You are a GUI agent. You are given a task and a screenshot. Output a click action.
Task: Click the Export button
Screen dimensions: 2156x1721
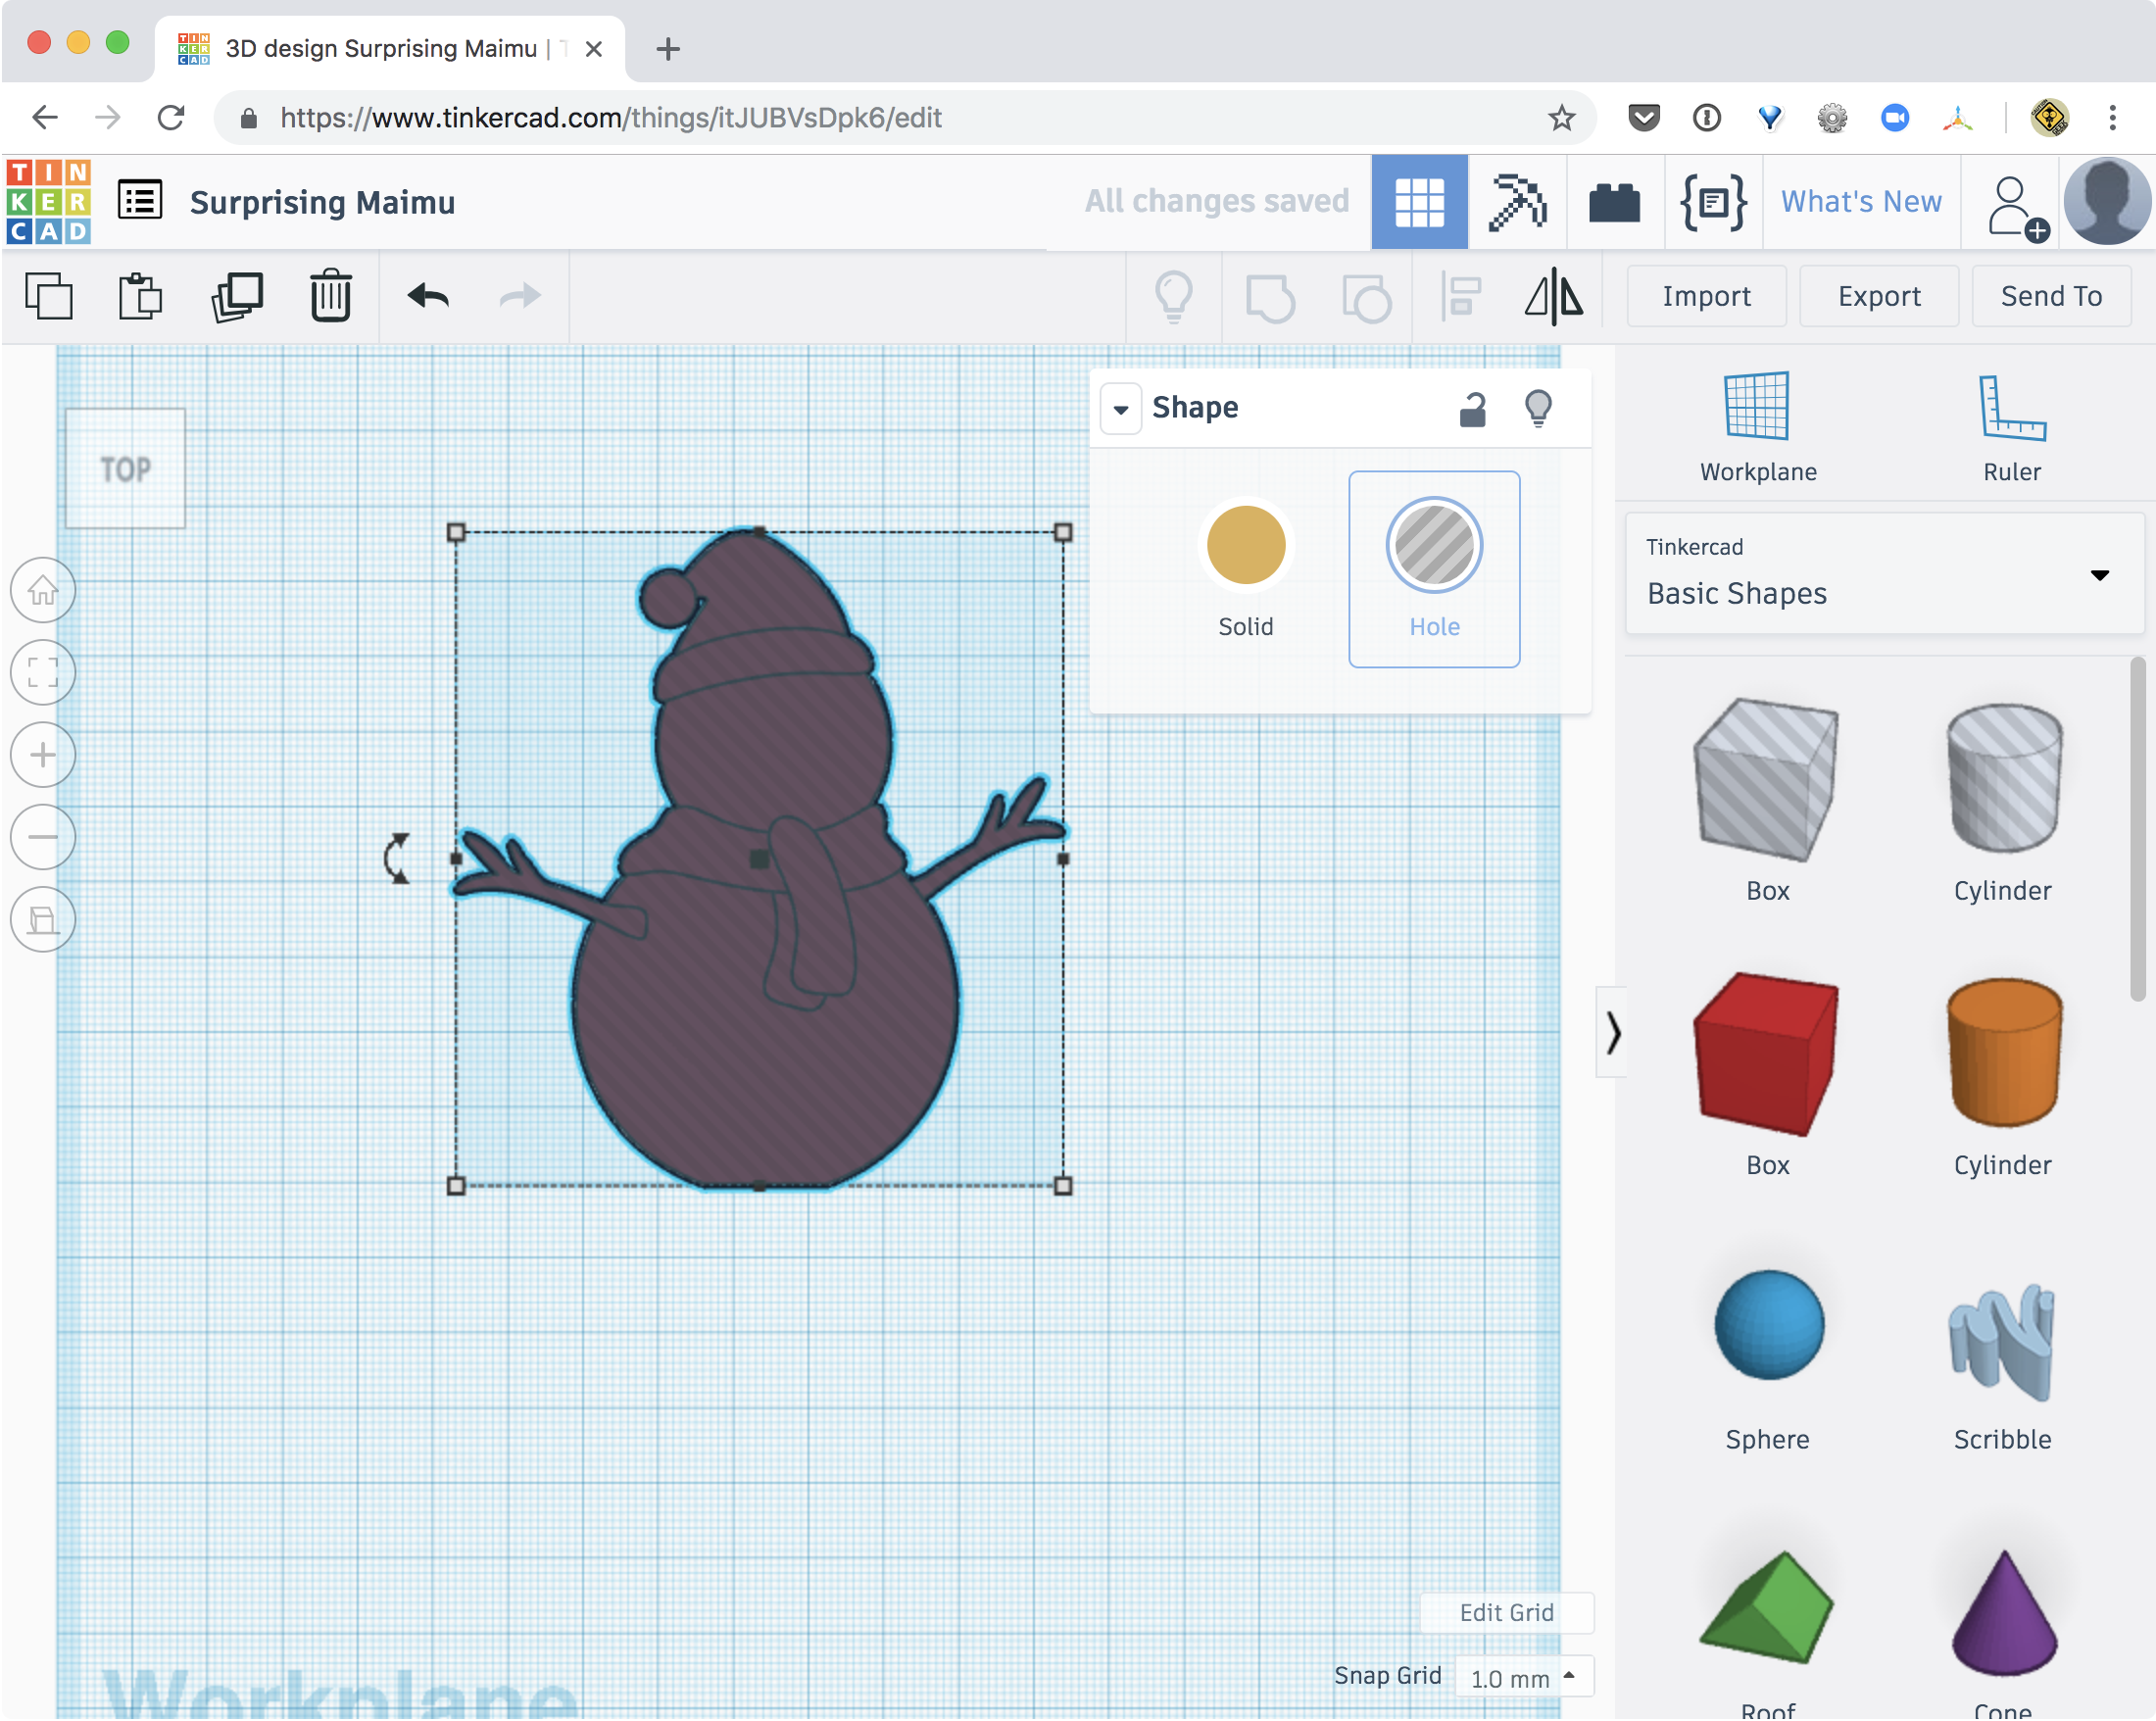1878,296
